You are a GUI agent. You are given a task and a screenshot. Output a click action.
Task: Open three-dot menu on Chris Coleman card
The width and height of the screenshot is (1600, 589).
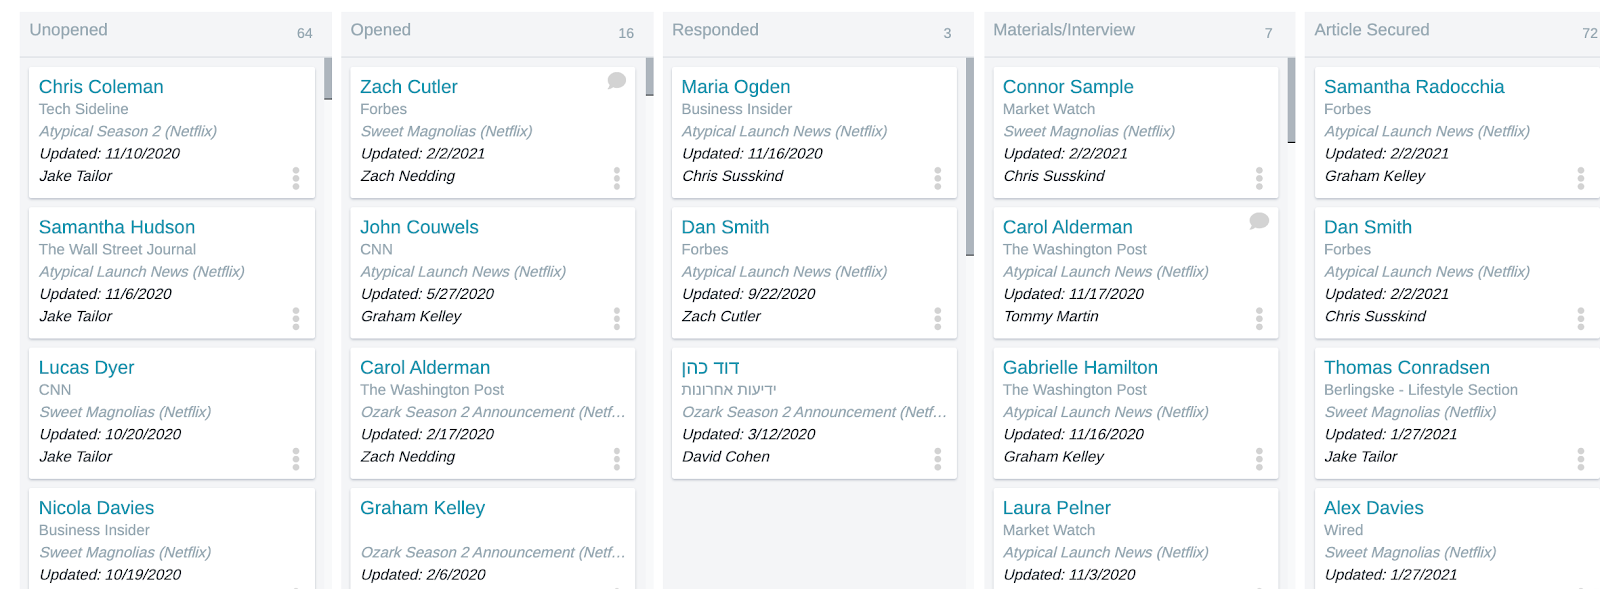point(296,178)
